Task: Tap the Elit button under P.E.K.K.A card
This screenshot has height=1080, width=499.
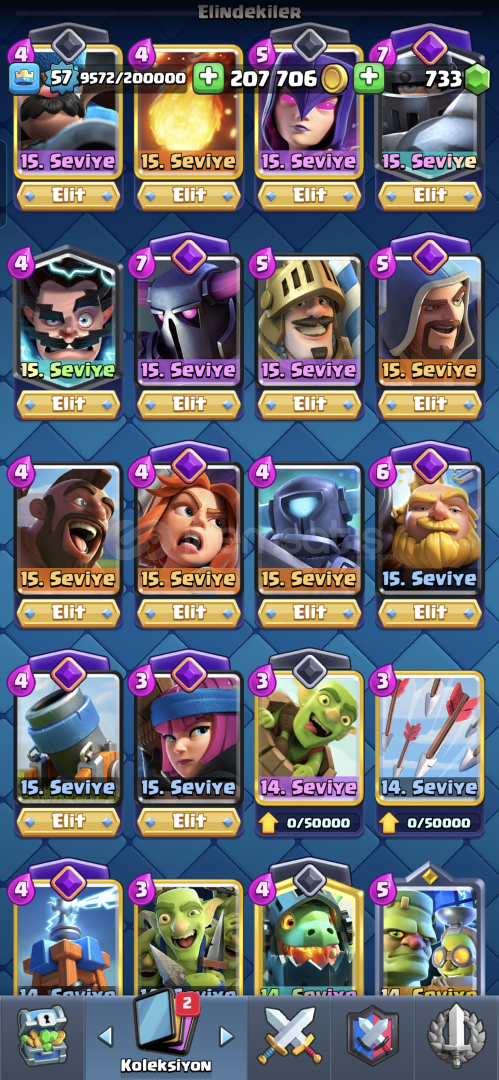Action: pos(189,404)
